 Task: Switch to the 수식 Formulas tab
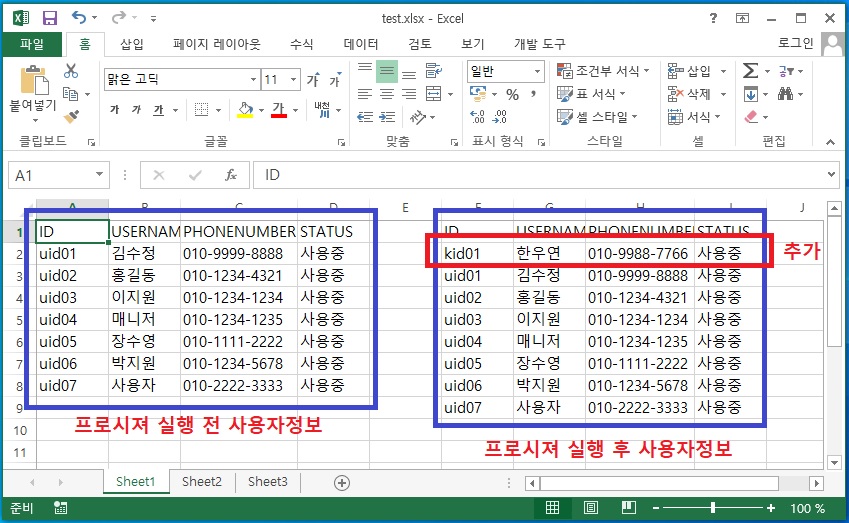coord(302,44)
